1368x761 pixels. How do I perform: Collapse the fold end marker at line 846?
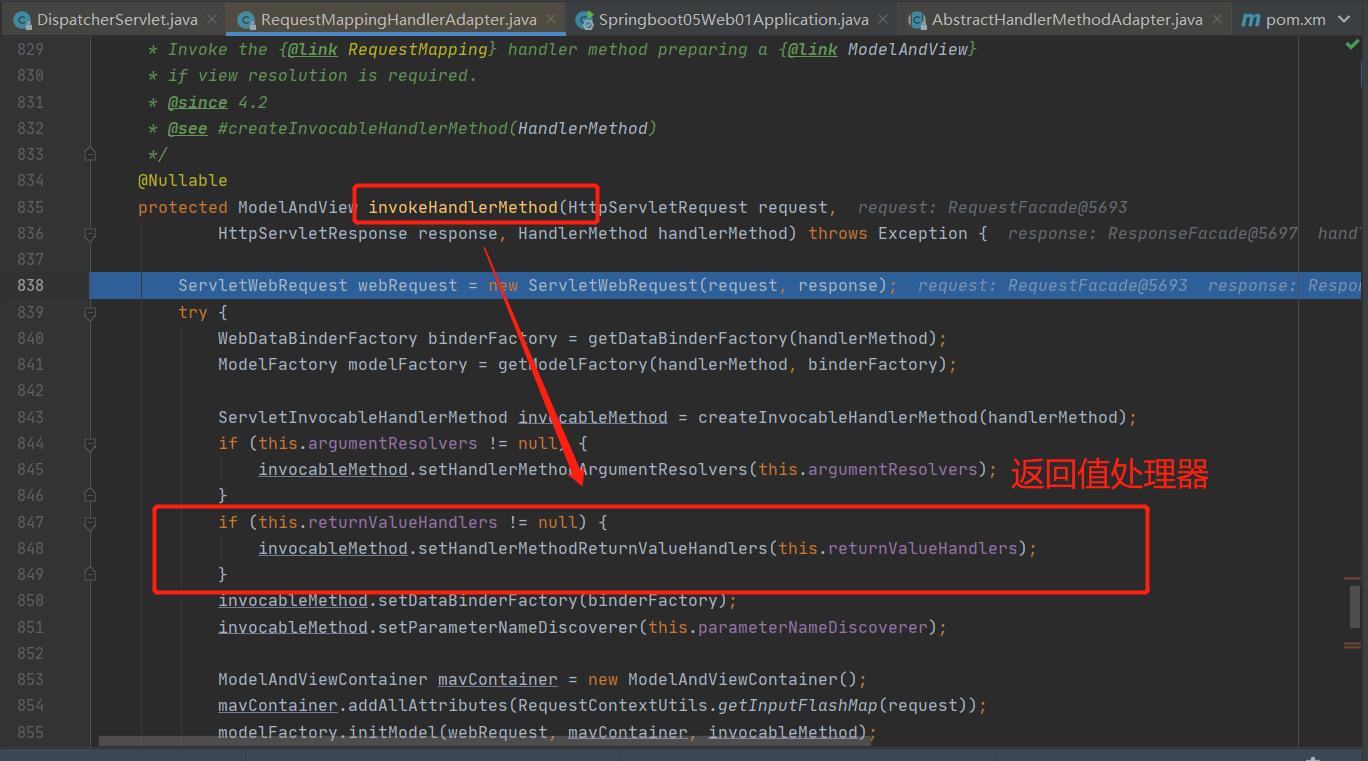(x=90, y=495)
